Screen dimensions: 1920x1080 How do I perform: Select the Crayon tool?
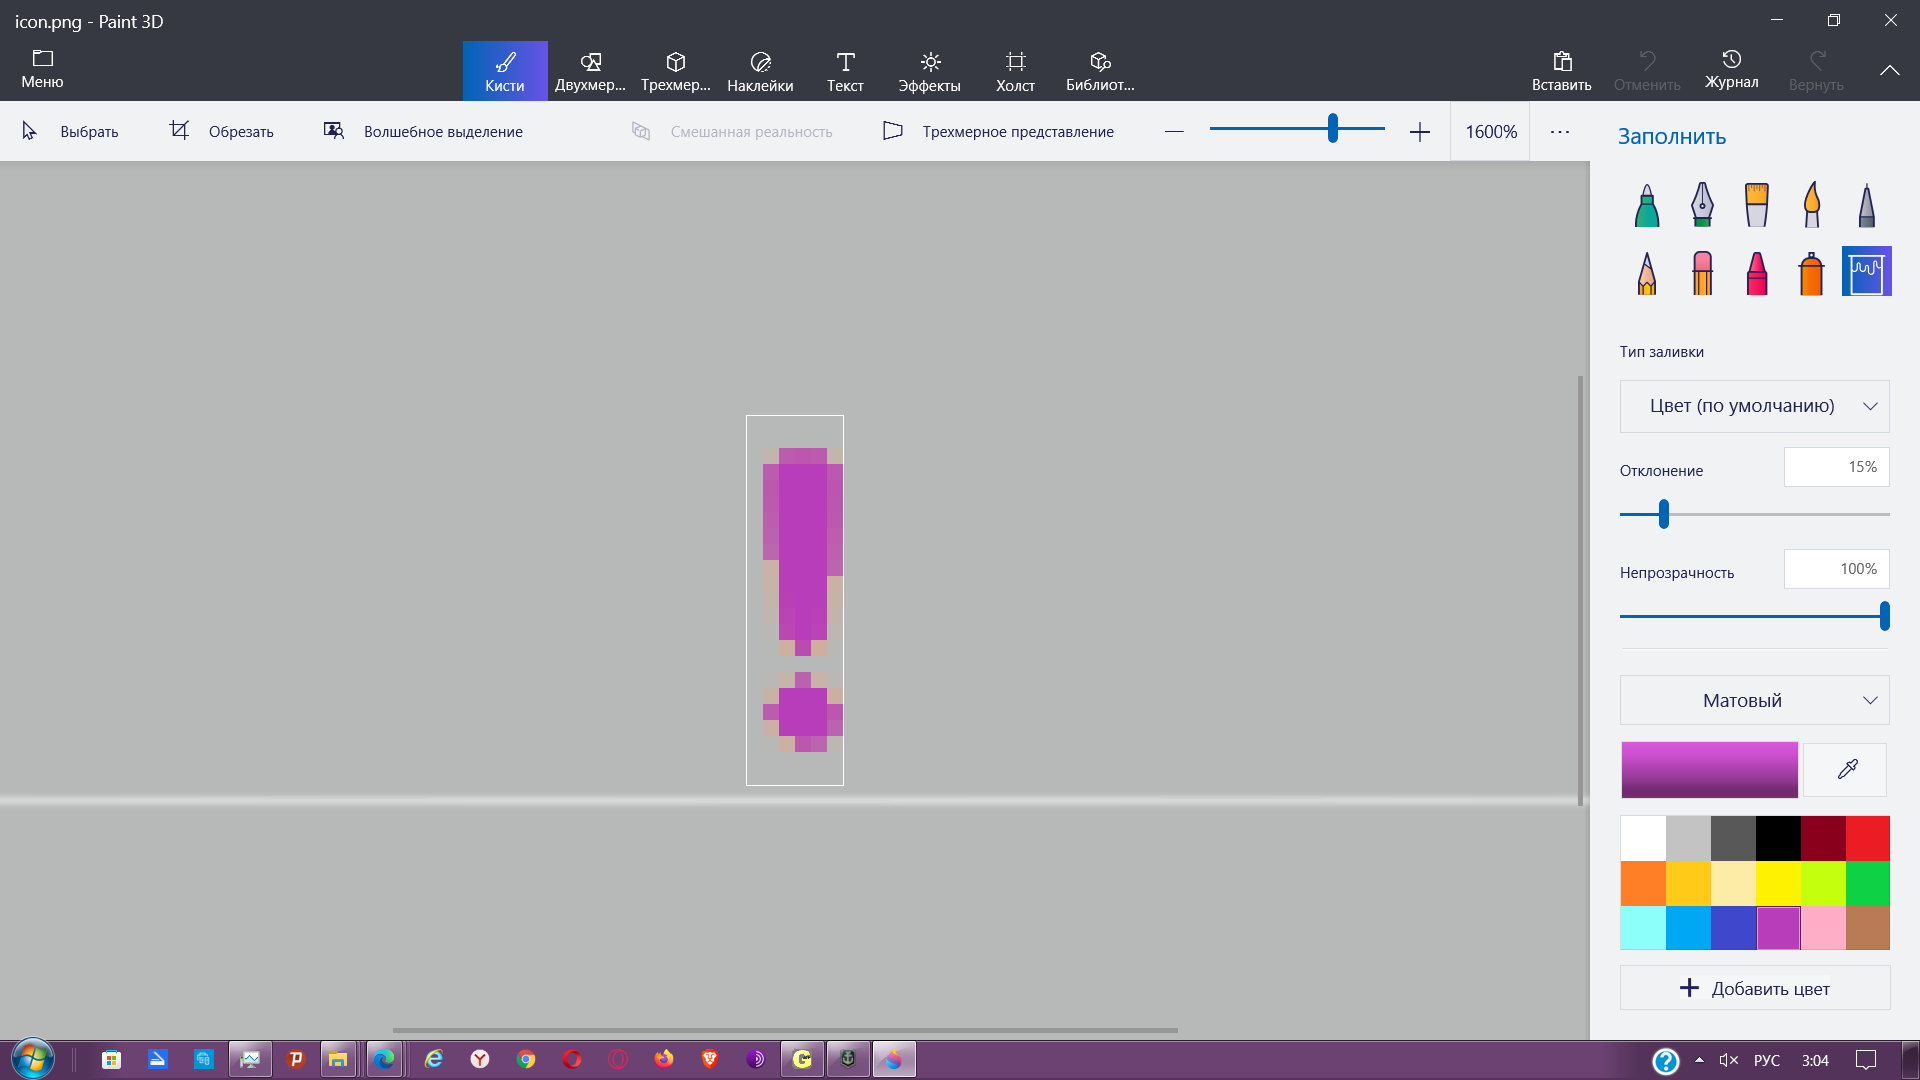click(x=1757, y=272)
